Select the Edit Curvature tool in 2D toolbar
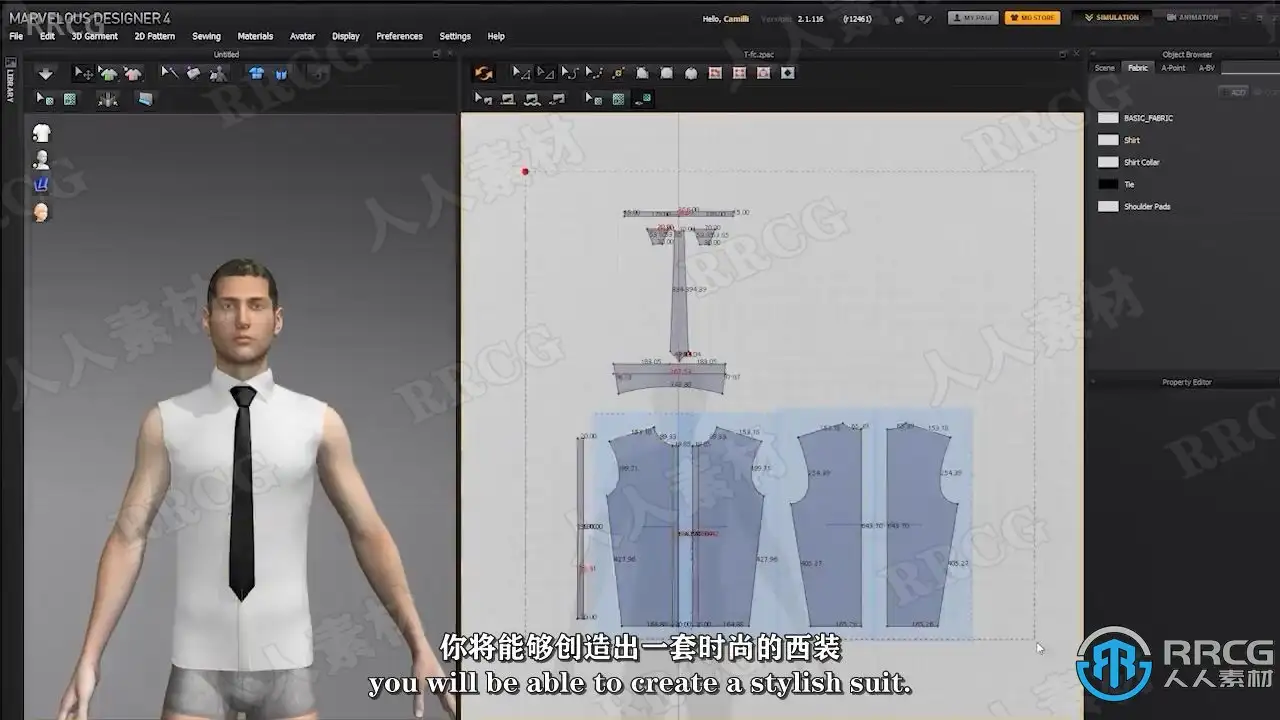1280x720 pixels. click(x=569, y=73)
